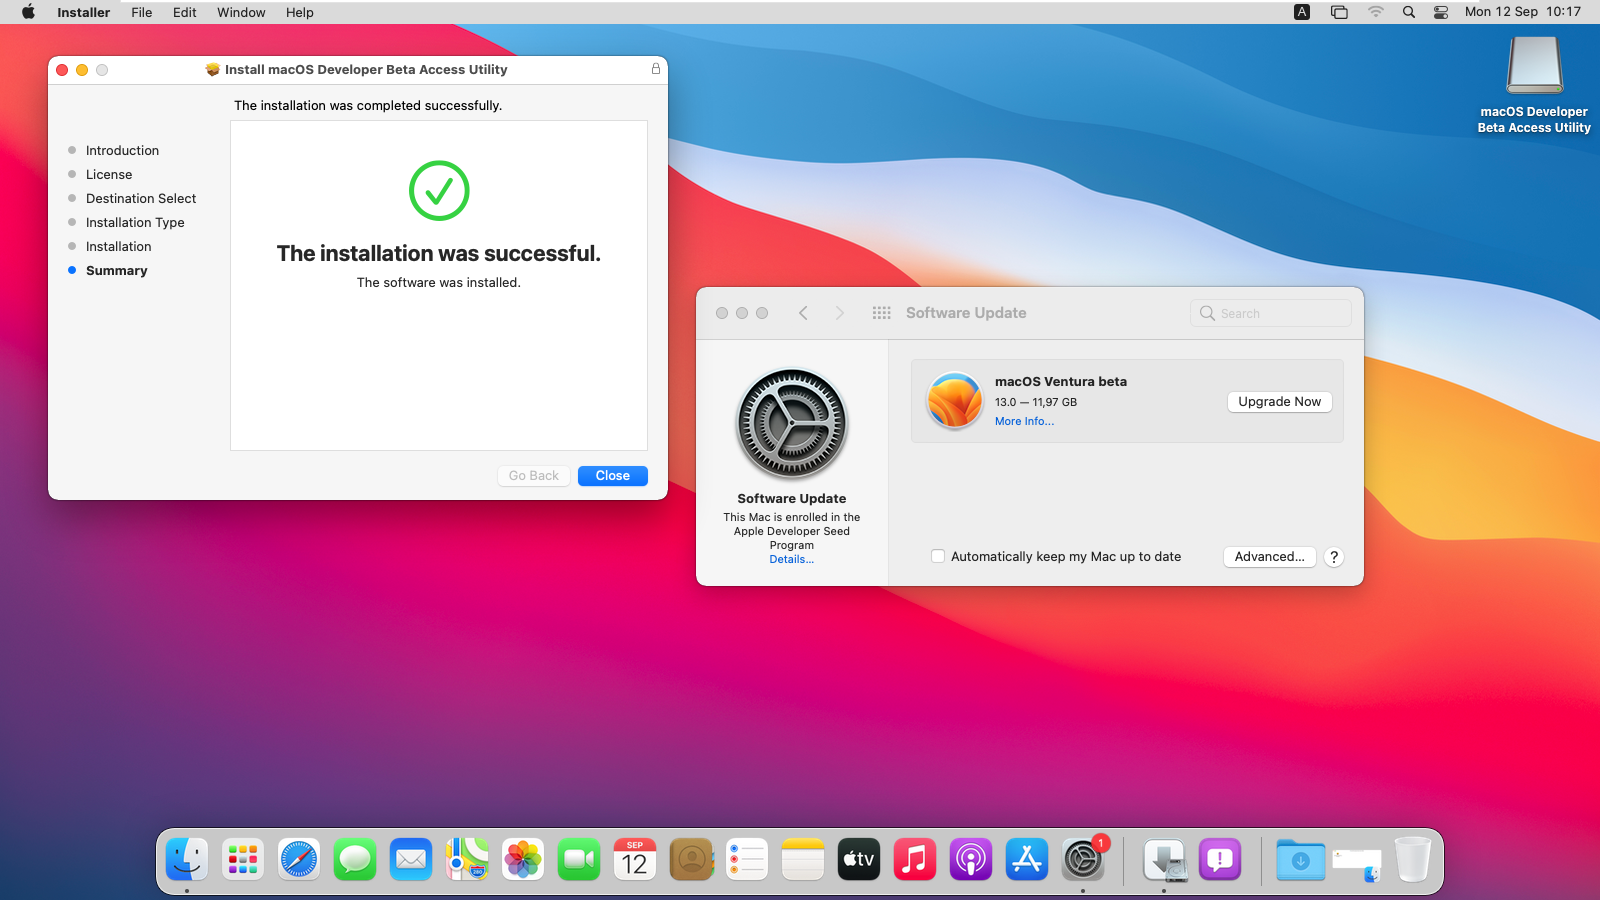Launch Apple TV from Dock
The width and height of the screenshot is (1600, 900).
(859, 859)
